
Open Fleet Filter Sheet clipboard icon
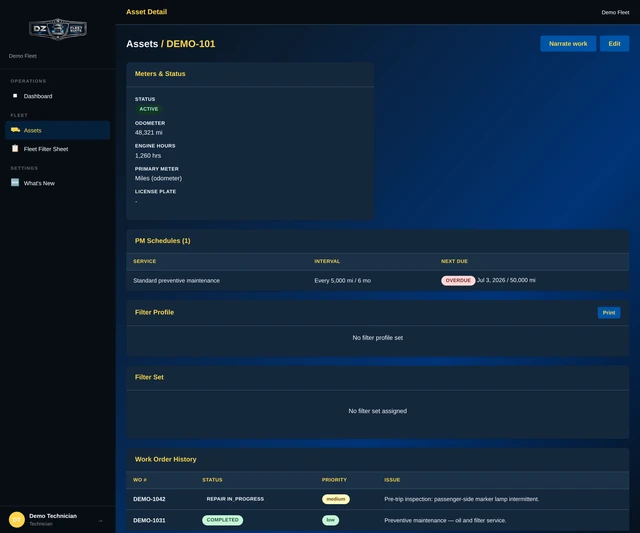point(15,149)
